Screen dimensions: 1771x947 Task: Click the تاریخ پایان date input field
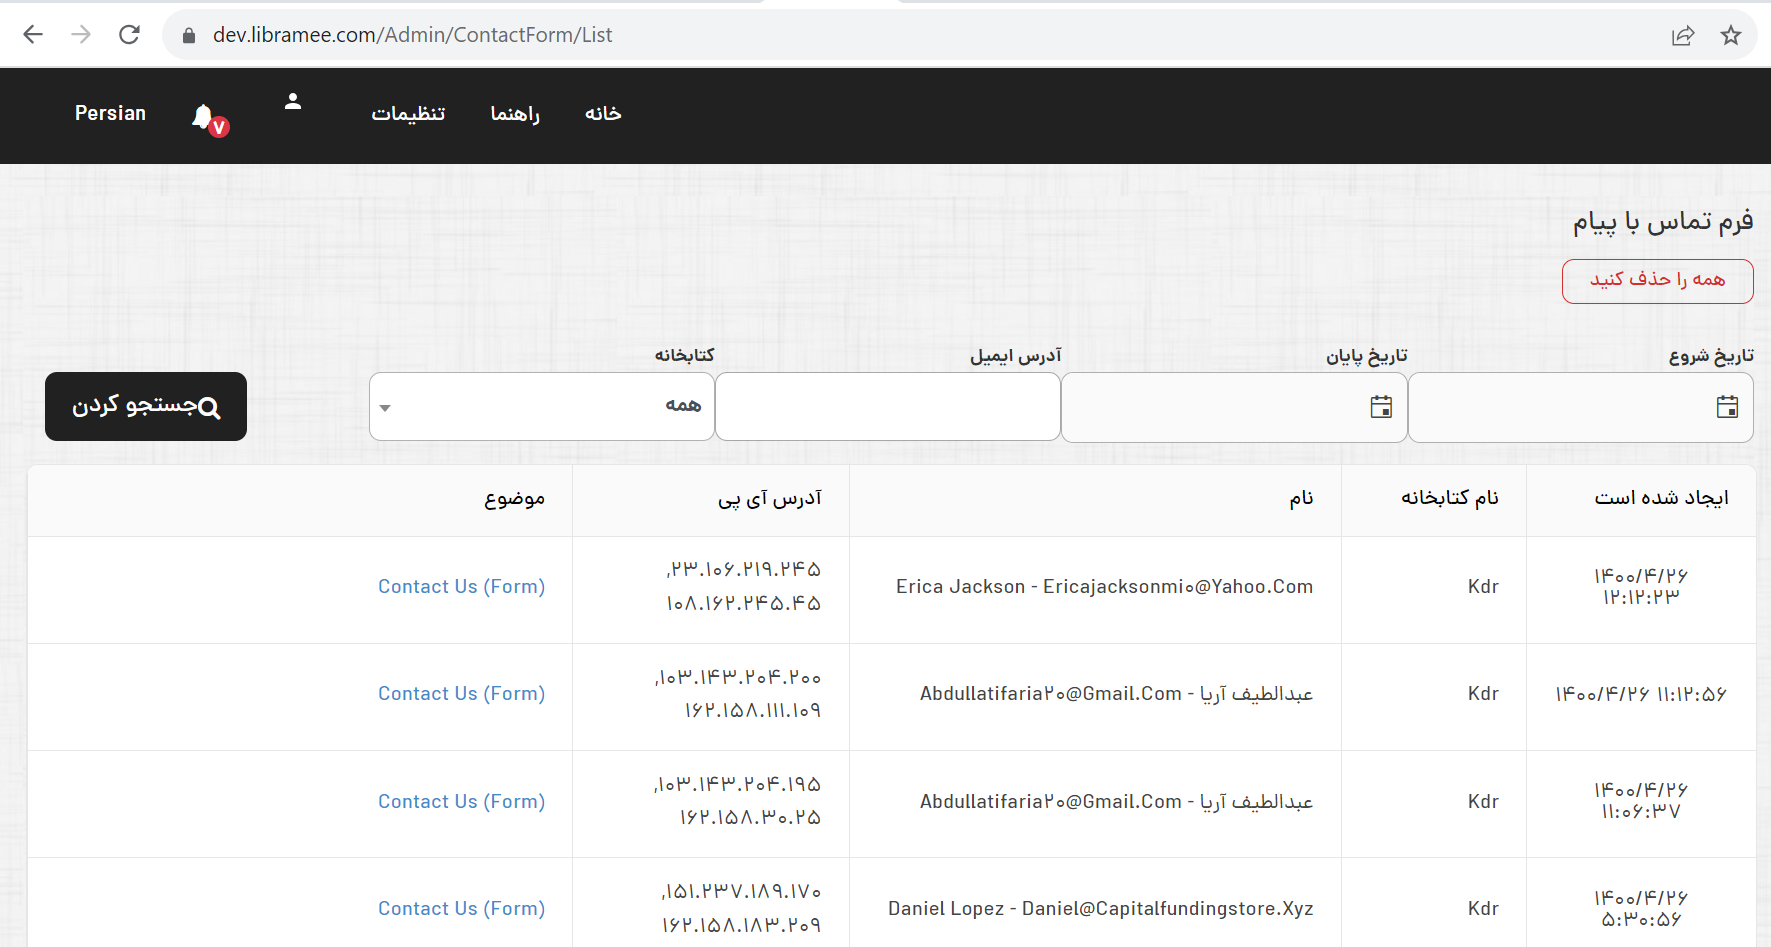coord(1230,407)
